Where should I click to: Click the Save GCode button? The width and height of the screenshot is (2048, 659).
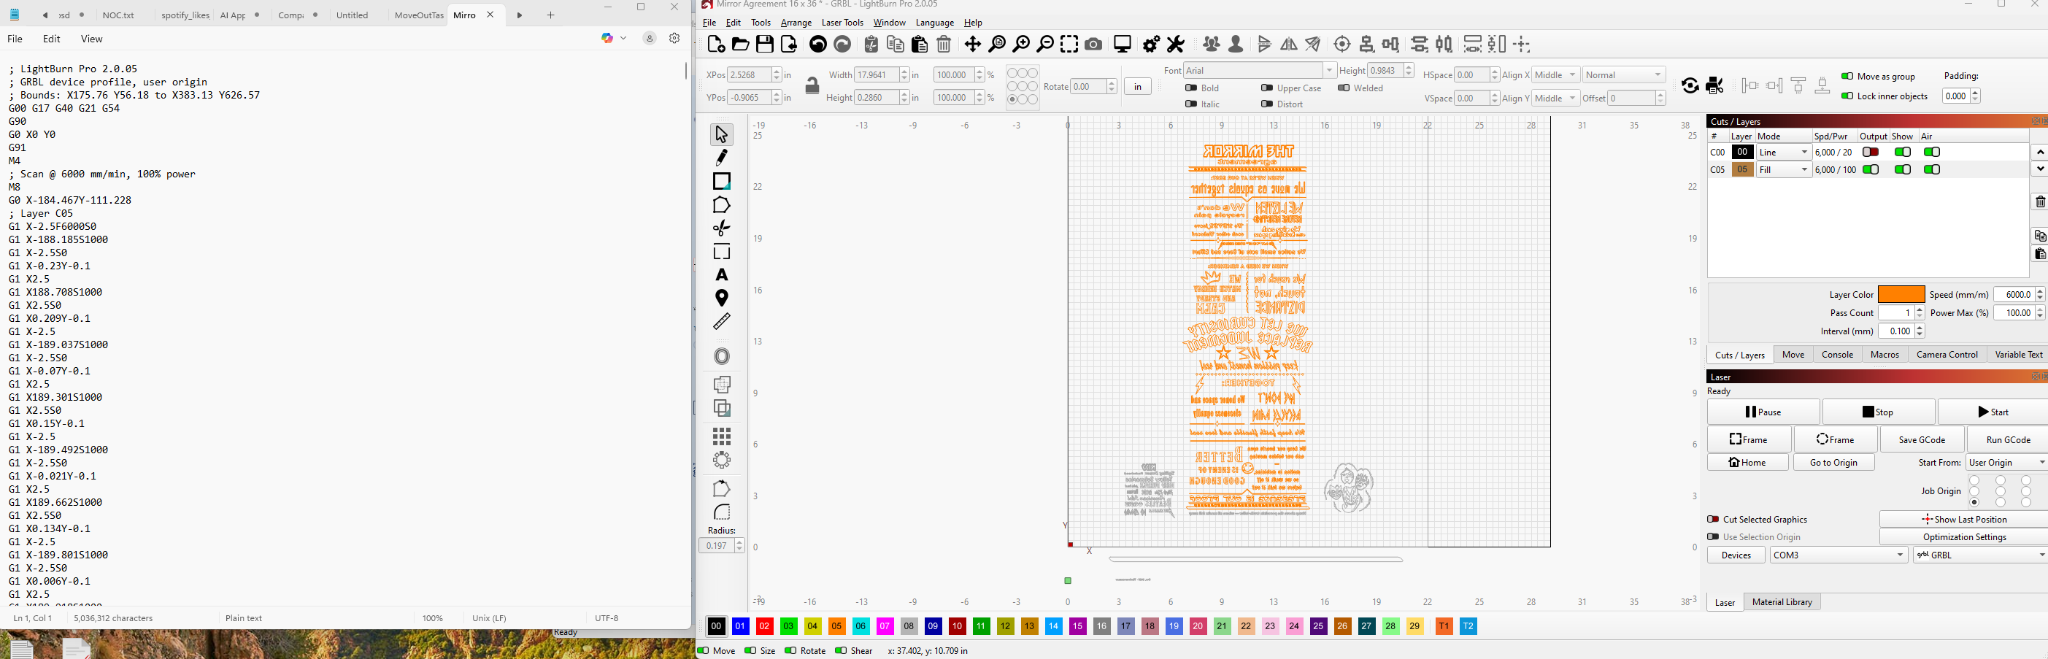[1921, 440]
